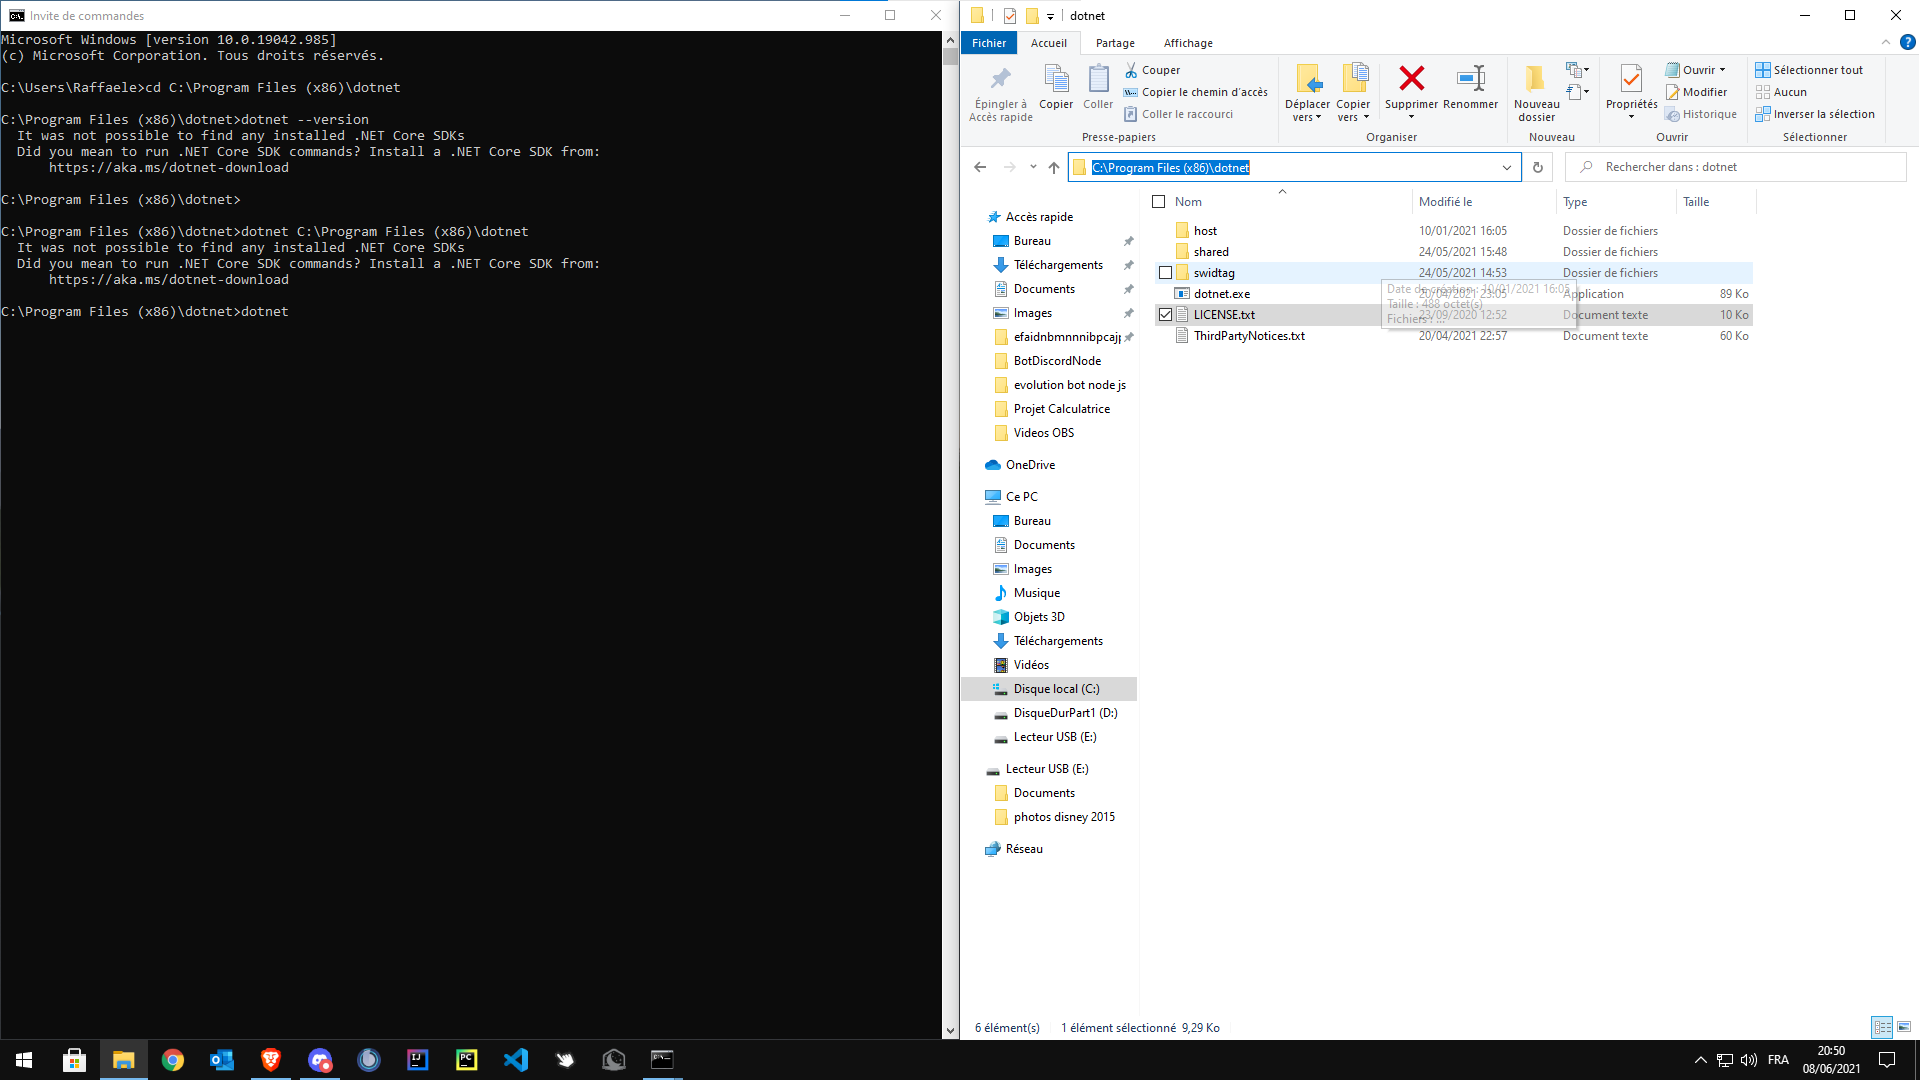This screenshot has height=1080, width=1920.
Task: Click the command prompt vertical scrollbar down arrow
Action: point(950,1030)
